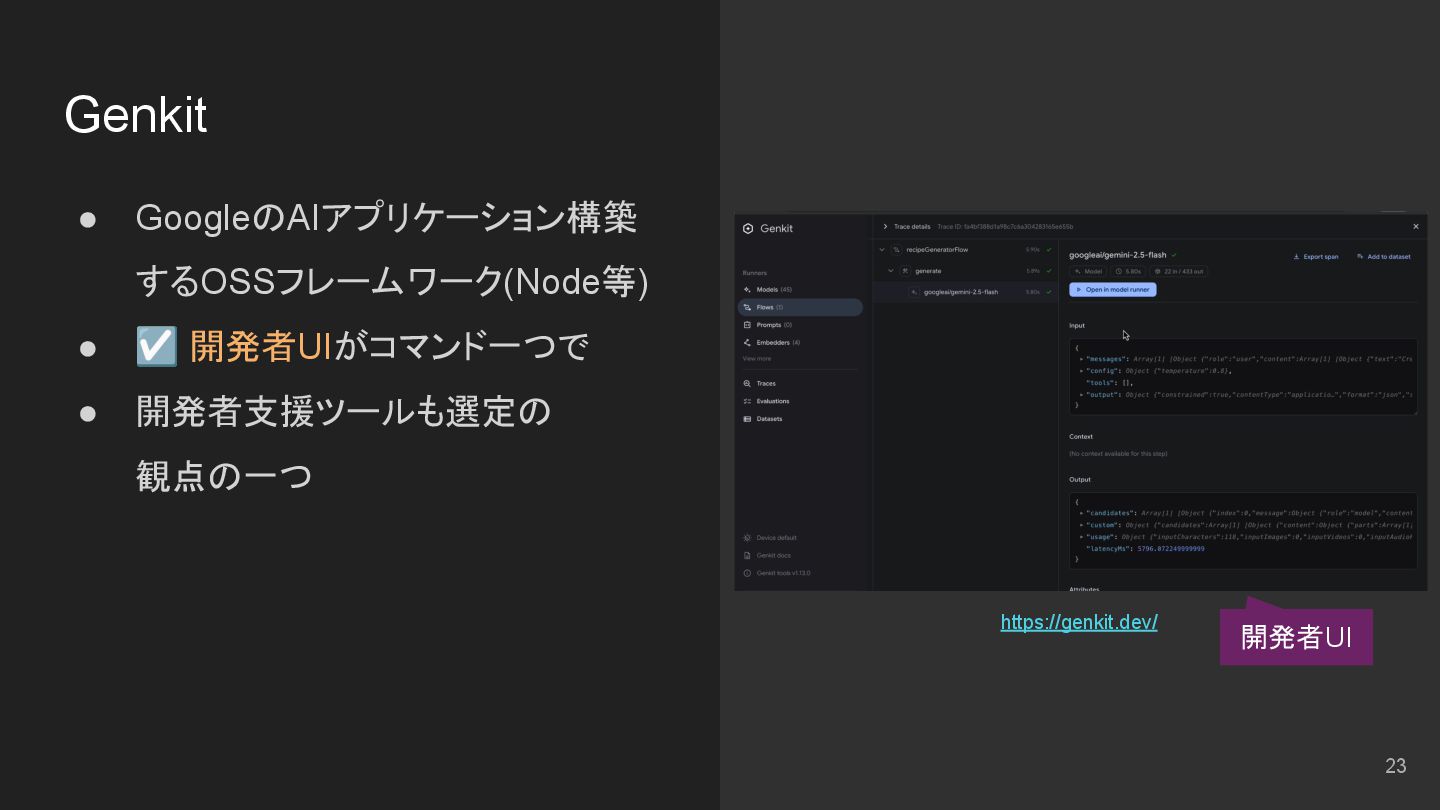Screen dimensions: 1440x810
Task: Expand "candidates" in Output JSON
Action: [x=1082, y=513]
